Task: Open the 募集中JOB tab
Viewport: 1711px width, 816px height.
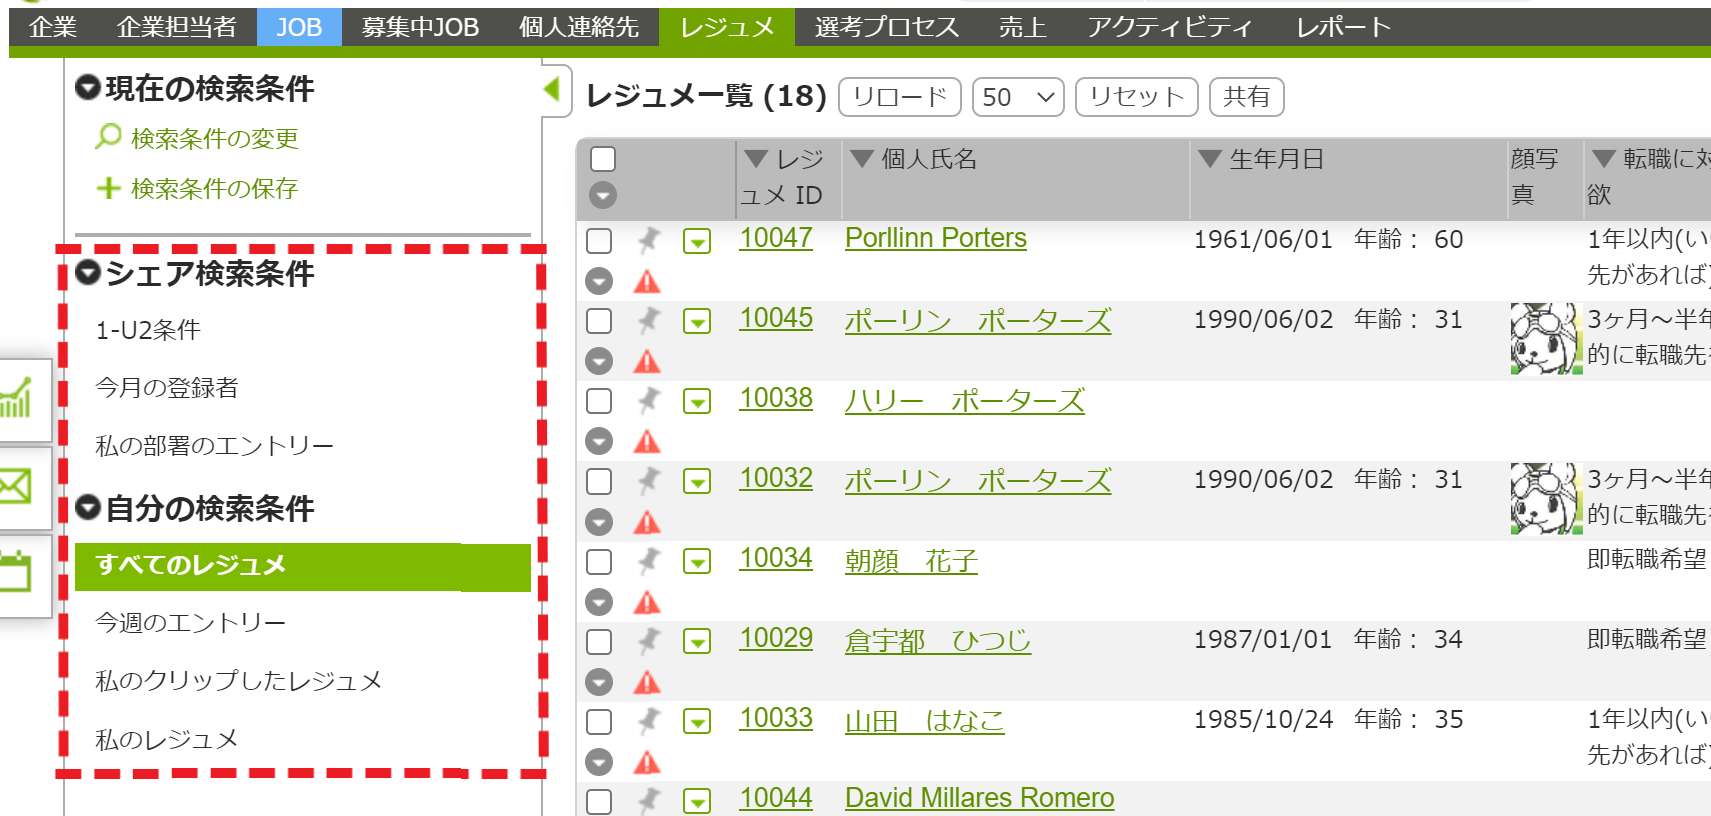Action: click(420, 27)
